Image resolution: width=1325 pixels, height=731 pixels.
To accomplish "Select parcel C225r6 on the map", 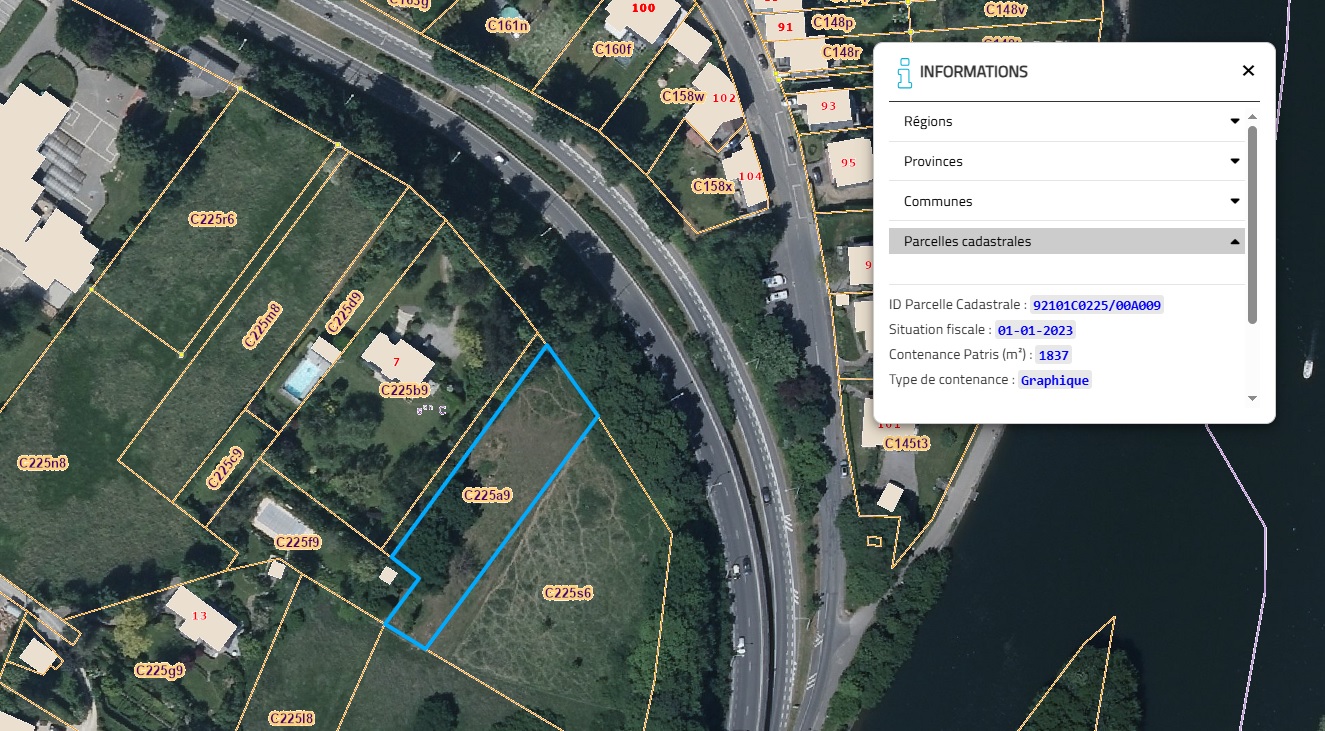I will (212, 218).
